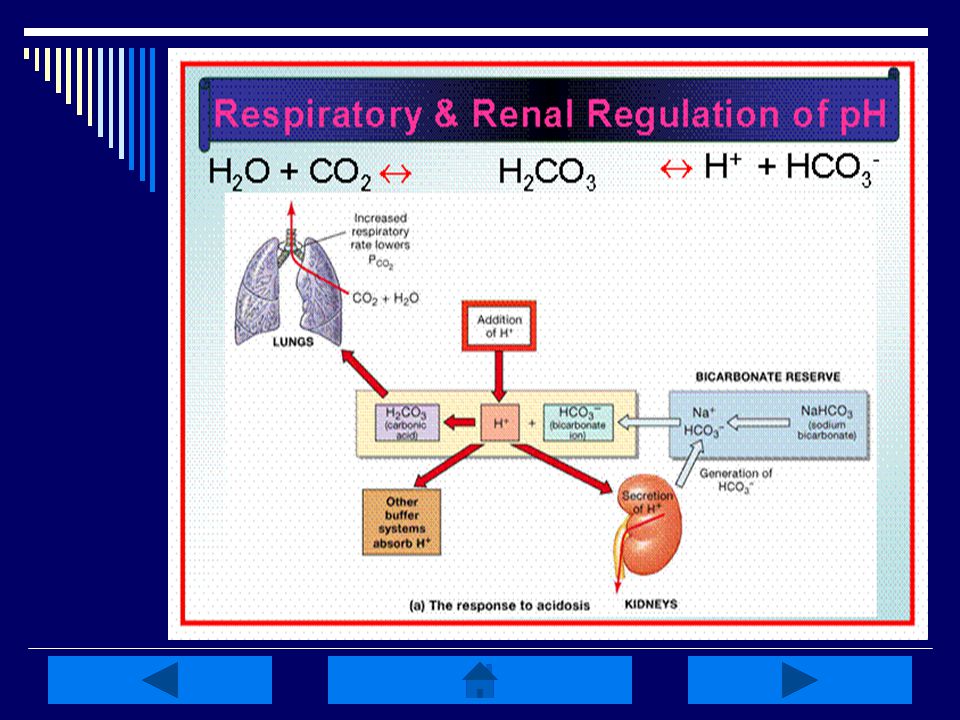960x720 pixels.
Task: Click 'H+ + HCO3-' in top equation
Action: click(x=792, y=169)
